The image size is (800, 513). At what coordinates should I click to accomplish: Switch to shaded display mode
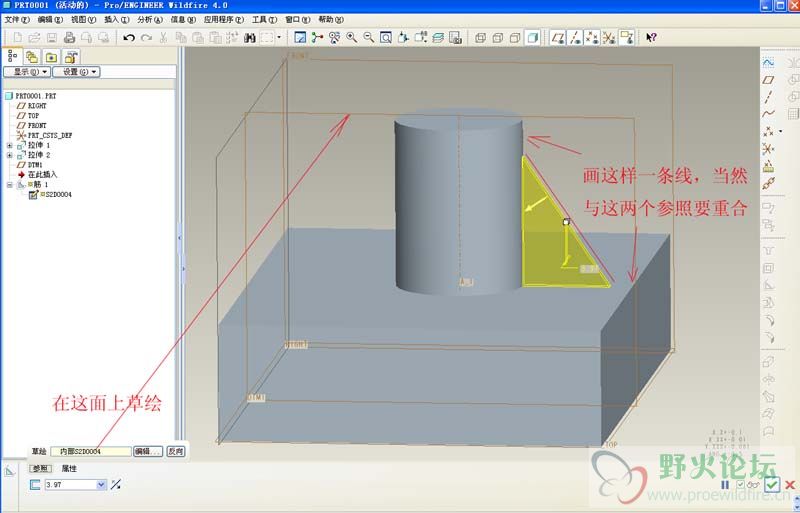point(532,37)
